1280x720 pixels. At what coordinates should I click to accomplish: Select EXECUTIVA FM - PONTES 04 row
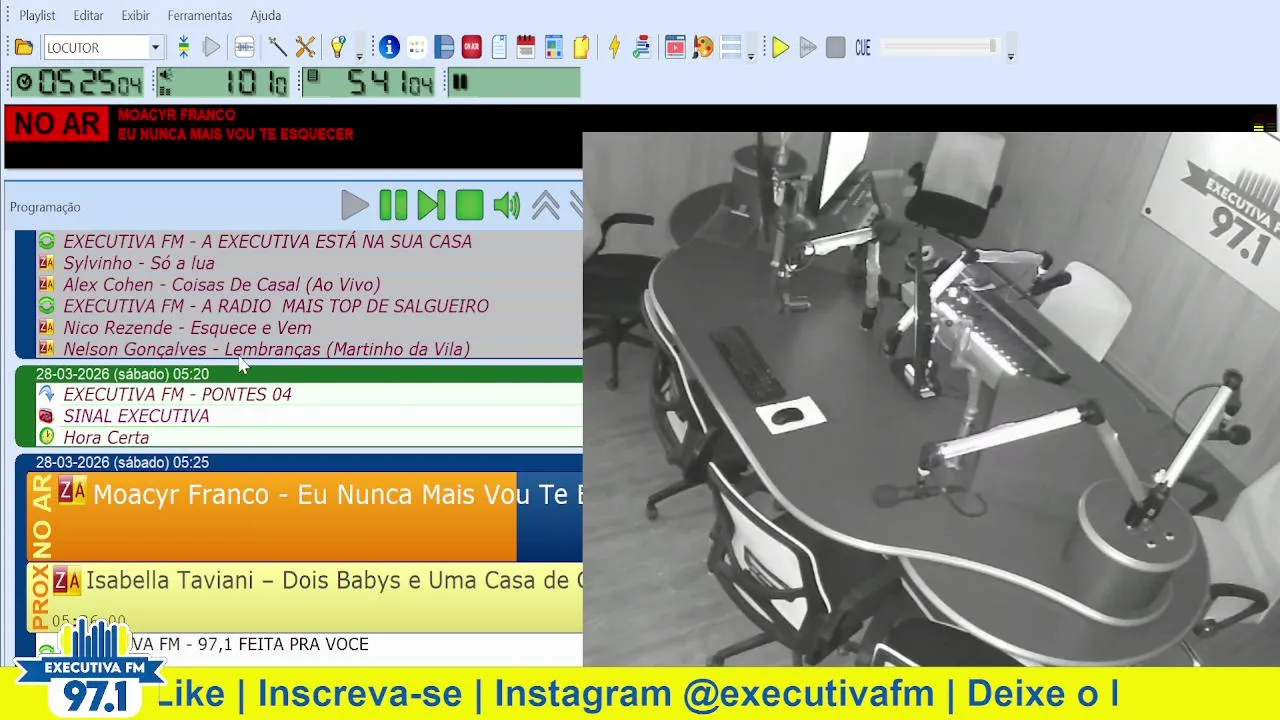pos(308,394)
